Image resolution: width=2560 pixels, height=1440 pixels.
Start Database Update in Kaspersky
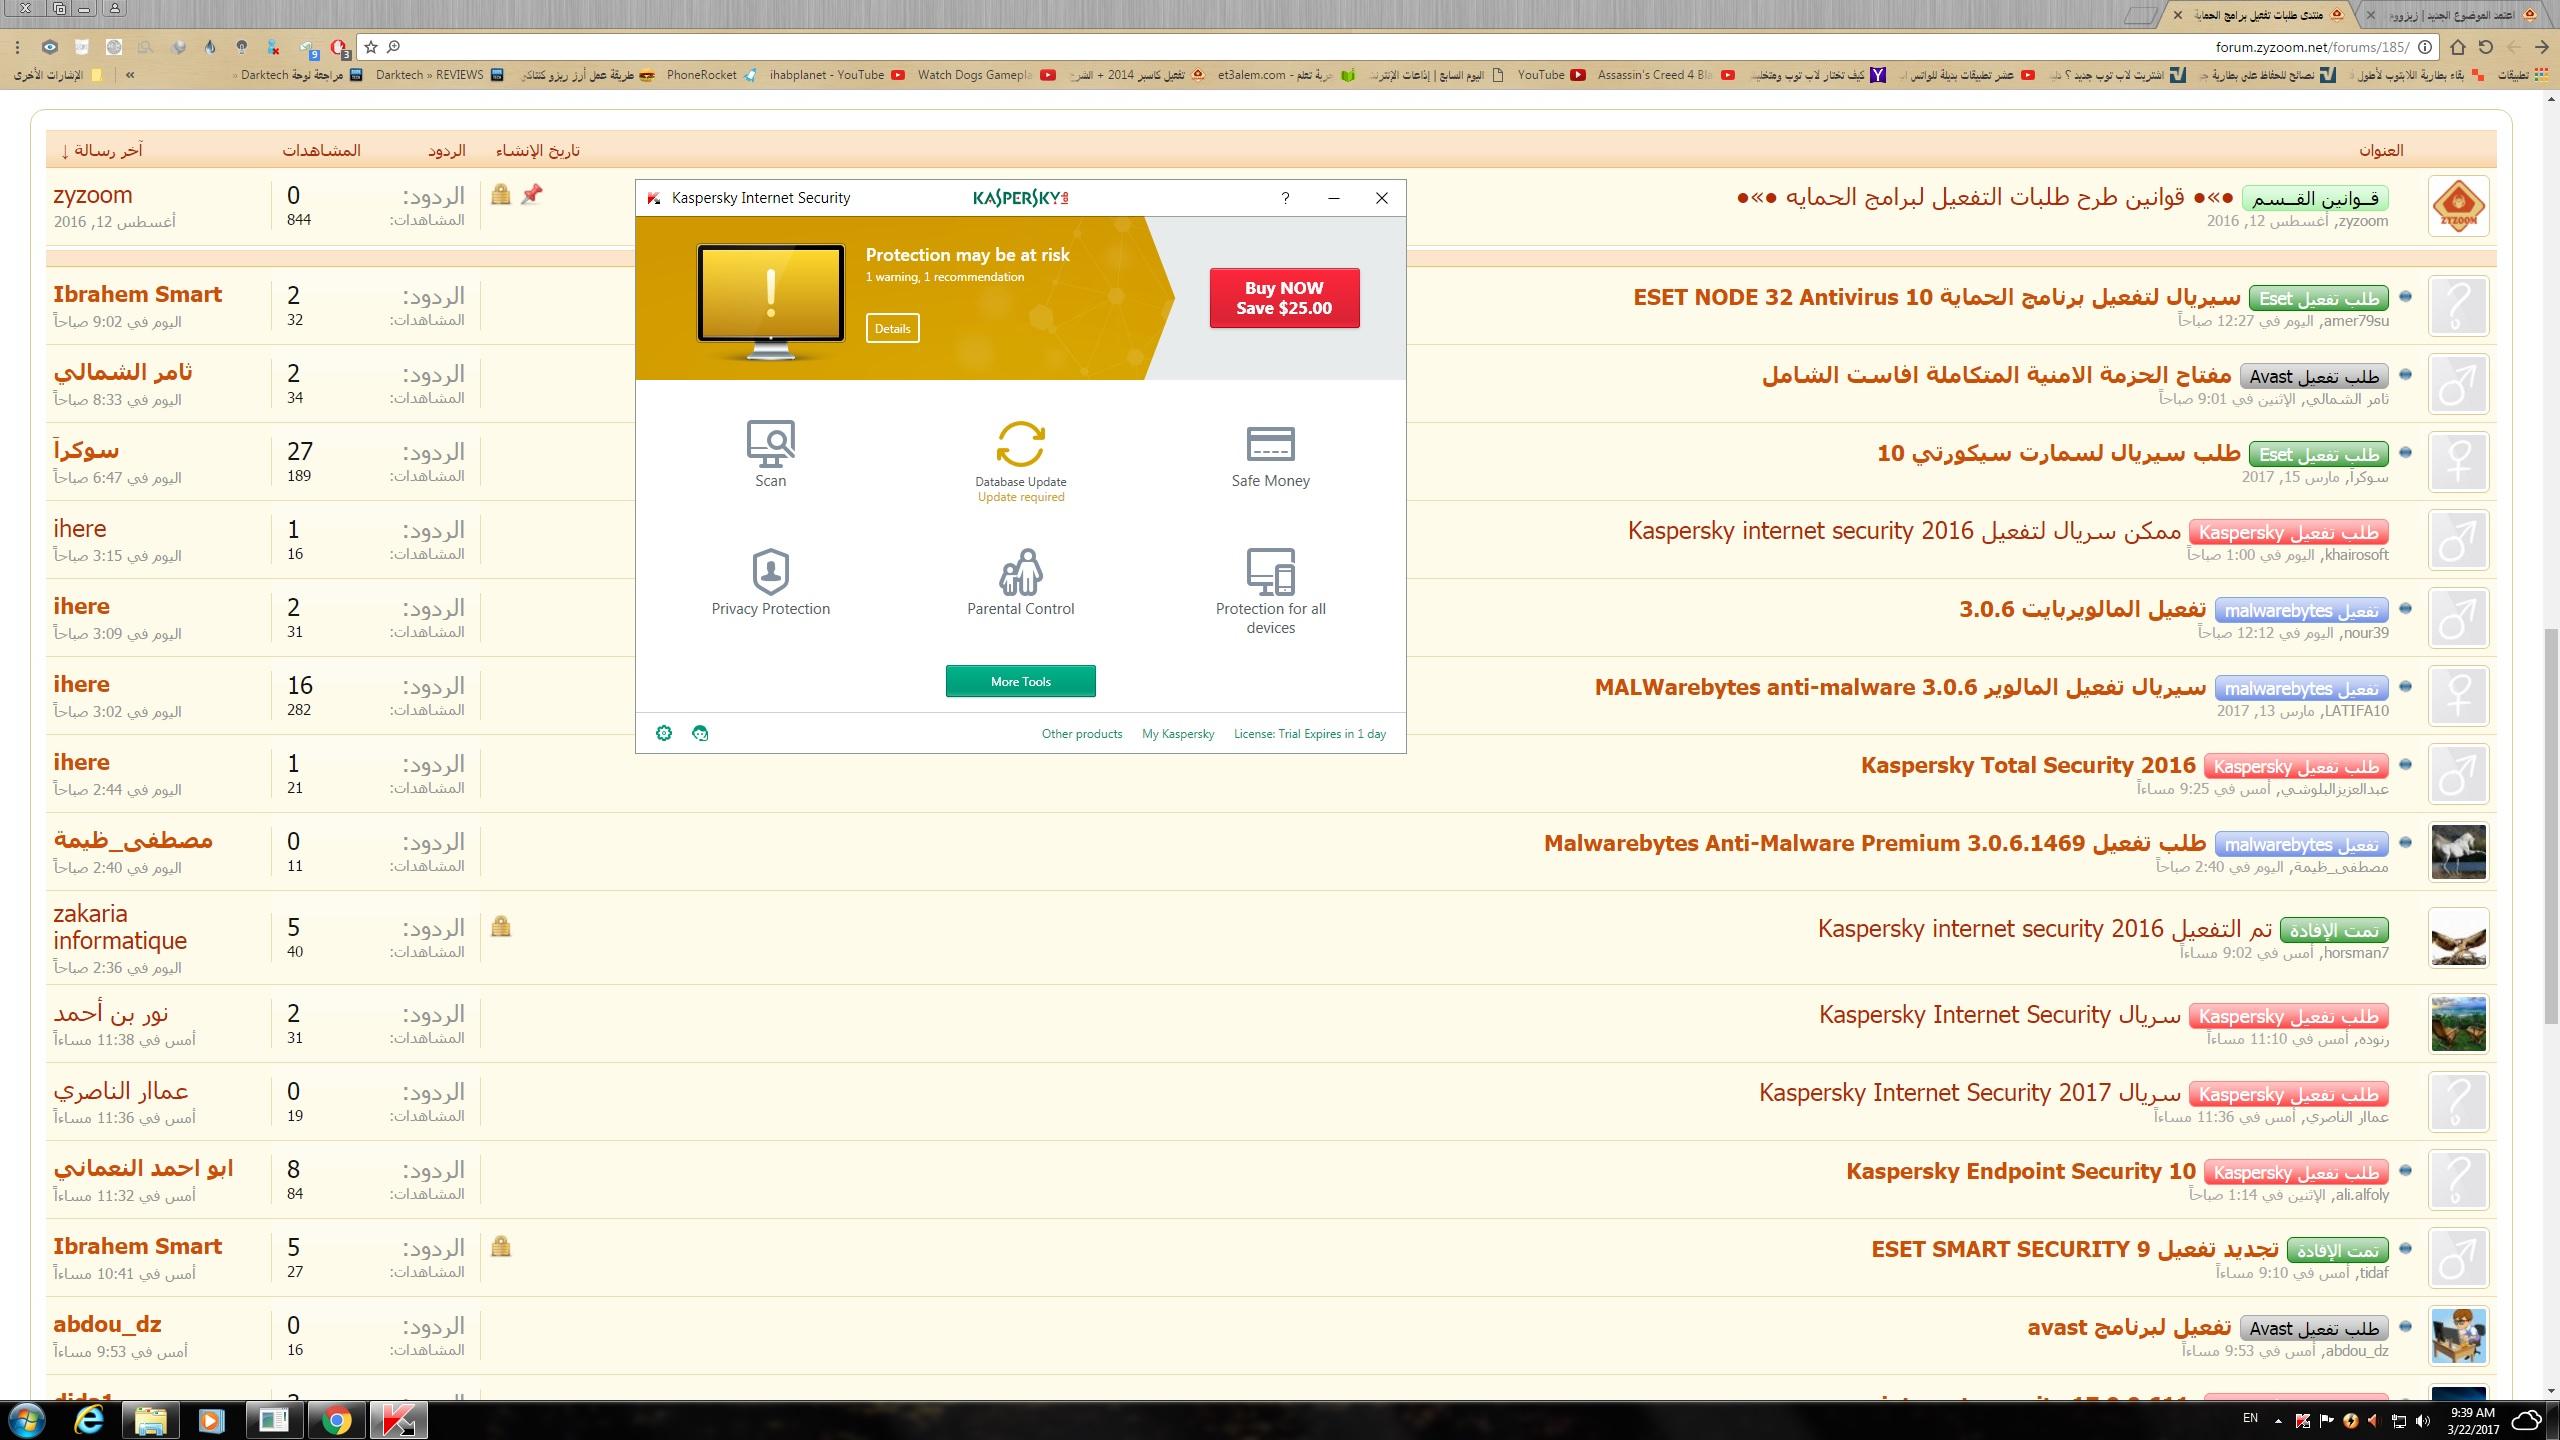1020,460
